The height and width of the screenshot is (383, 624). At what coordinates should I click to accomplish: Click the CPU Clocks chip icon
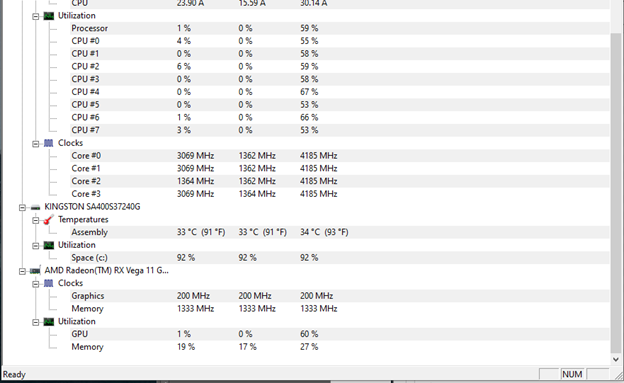(x=49, y=143)
